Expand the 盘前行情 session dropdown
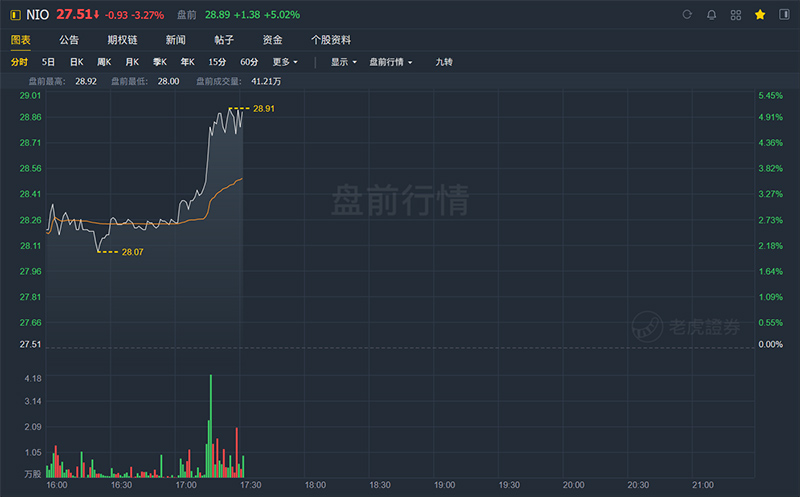 click(x=390, y=62)
